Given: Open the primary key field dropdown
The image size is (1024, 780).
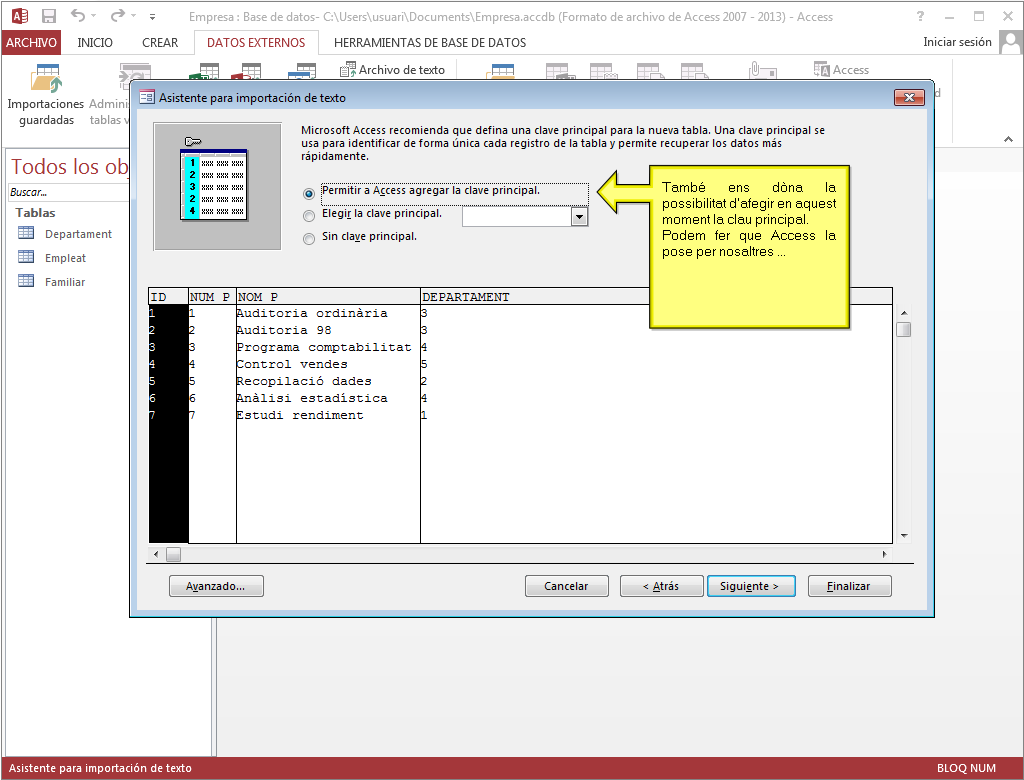Looking at the screenshot, I should [579, 216].
